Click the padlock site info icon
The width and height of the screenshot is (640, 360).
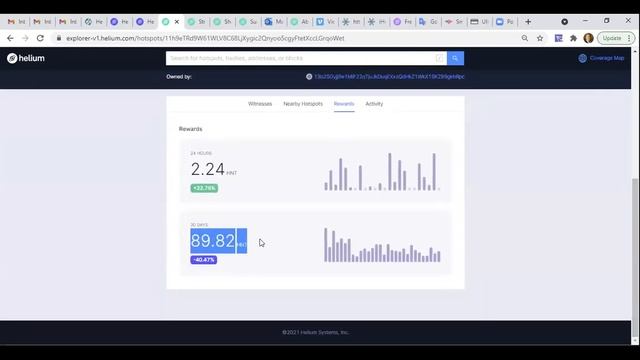[59, 38]
